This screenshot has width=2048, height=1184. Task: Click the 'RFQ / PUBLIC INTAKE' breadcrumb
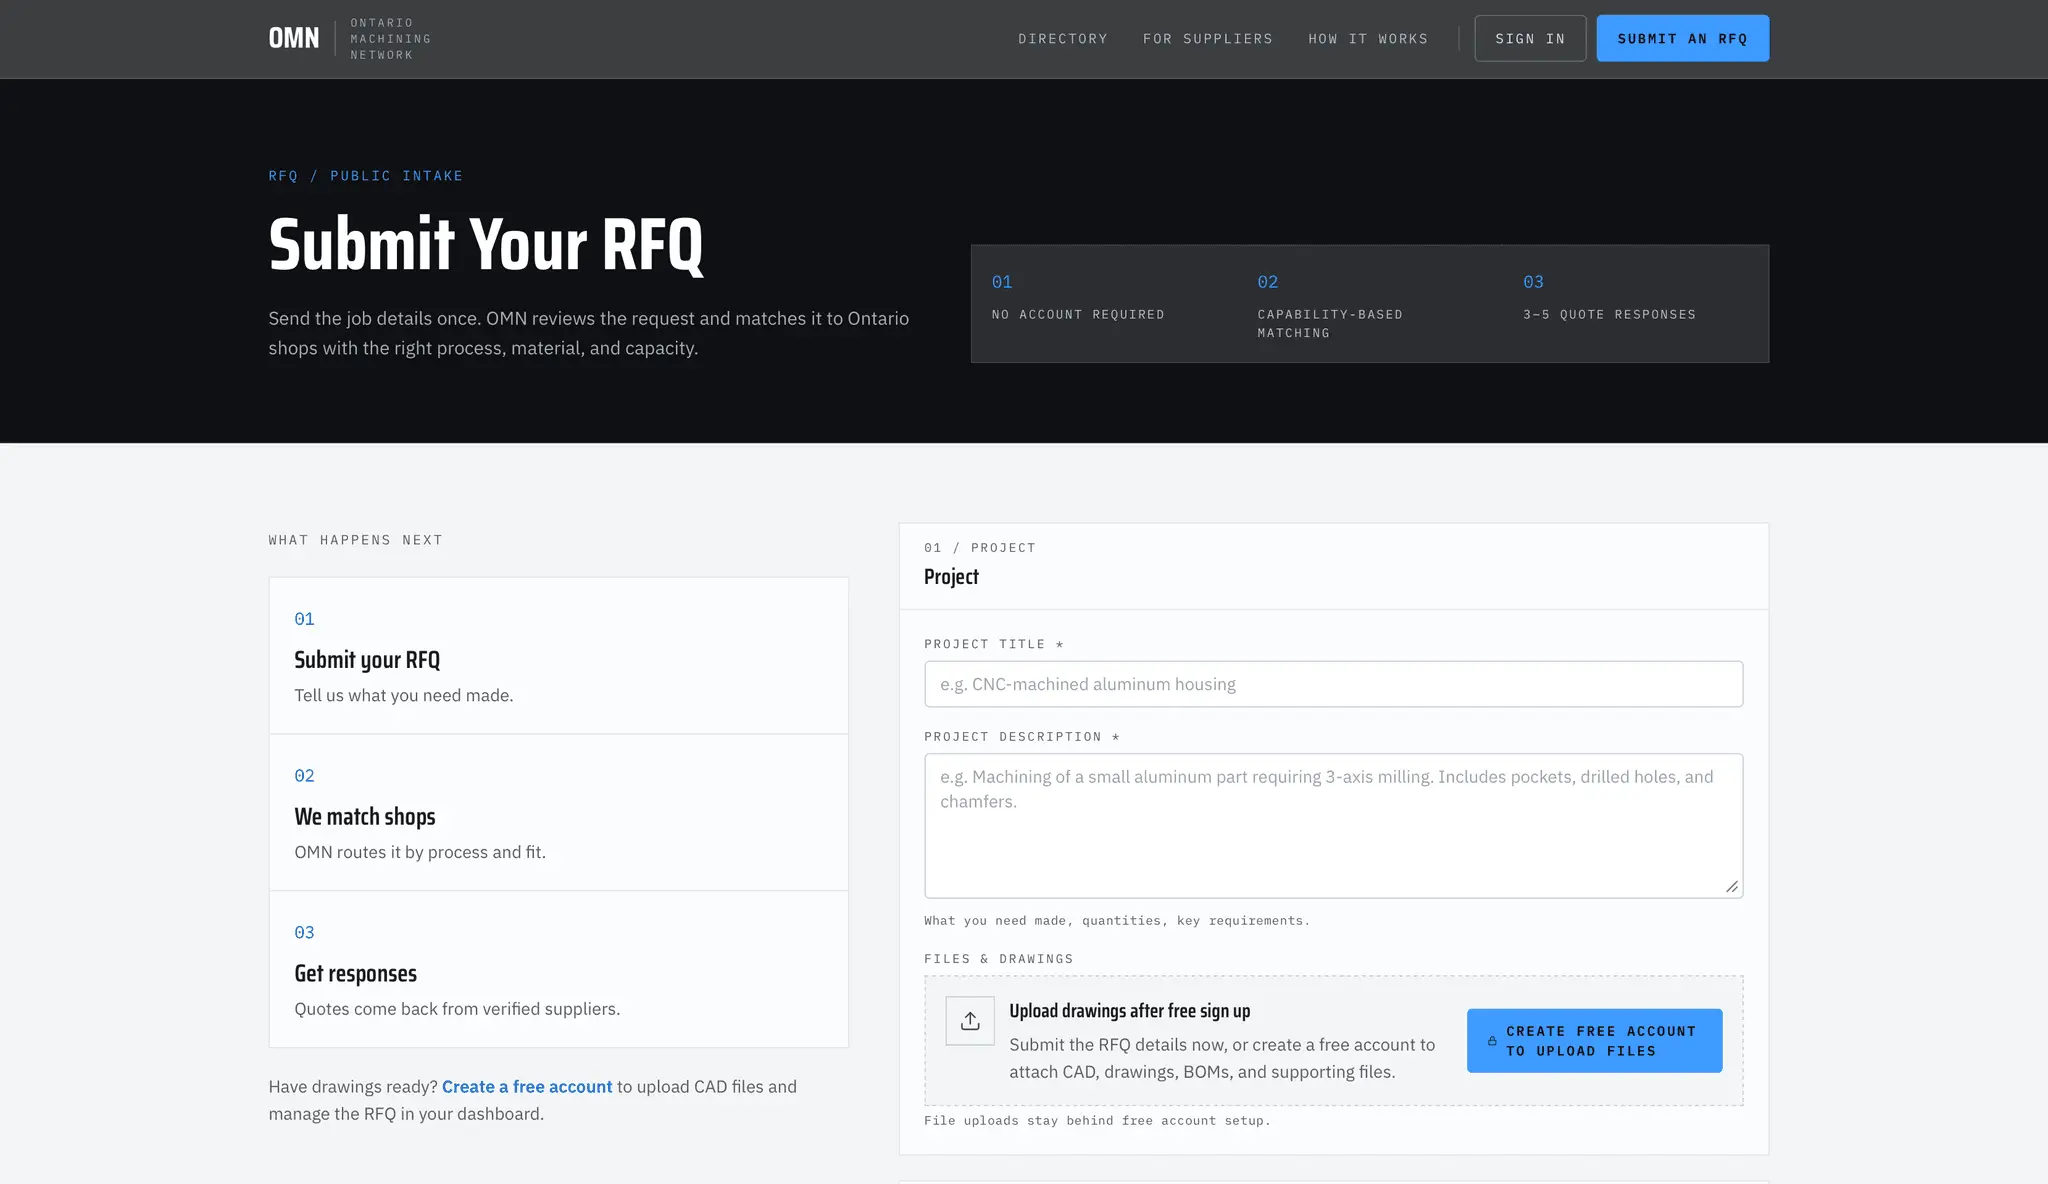[366, 176]
